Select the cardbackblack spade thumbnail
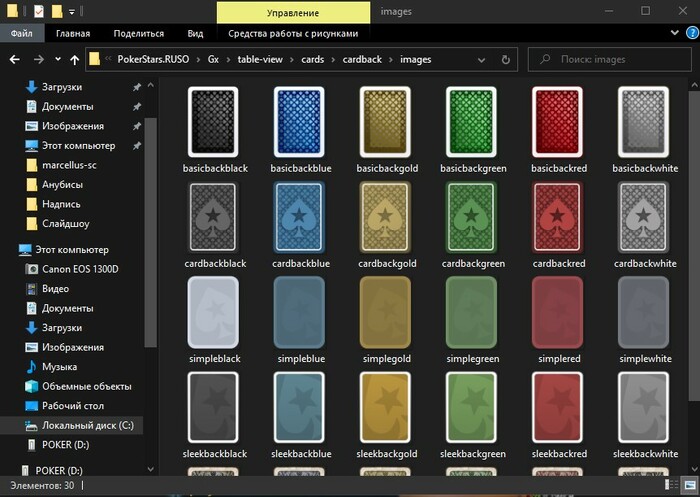The width and height of the screenshot is (700, 497). 213,217
